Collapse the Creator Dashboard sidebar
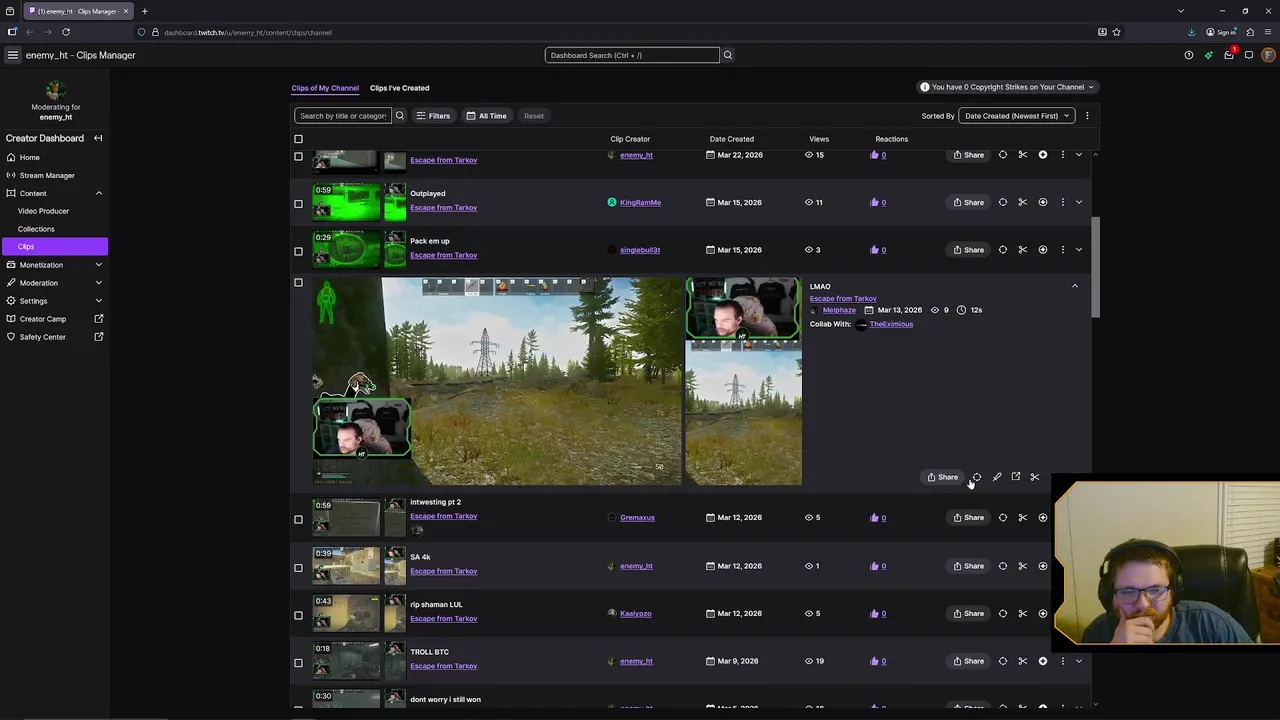The height and width of the screenshot is (720, 1280). click(x=98, y=138)
